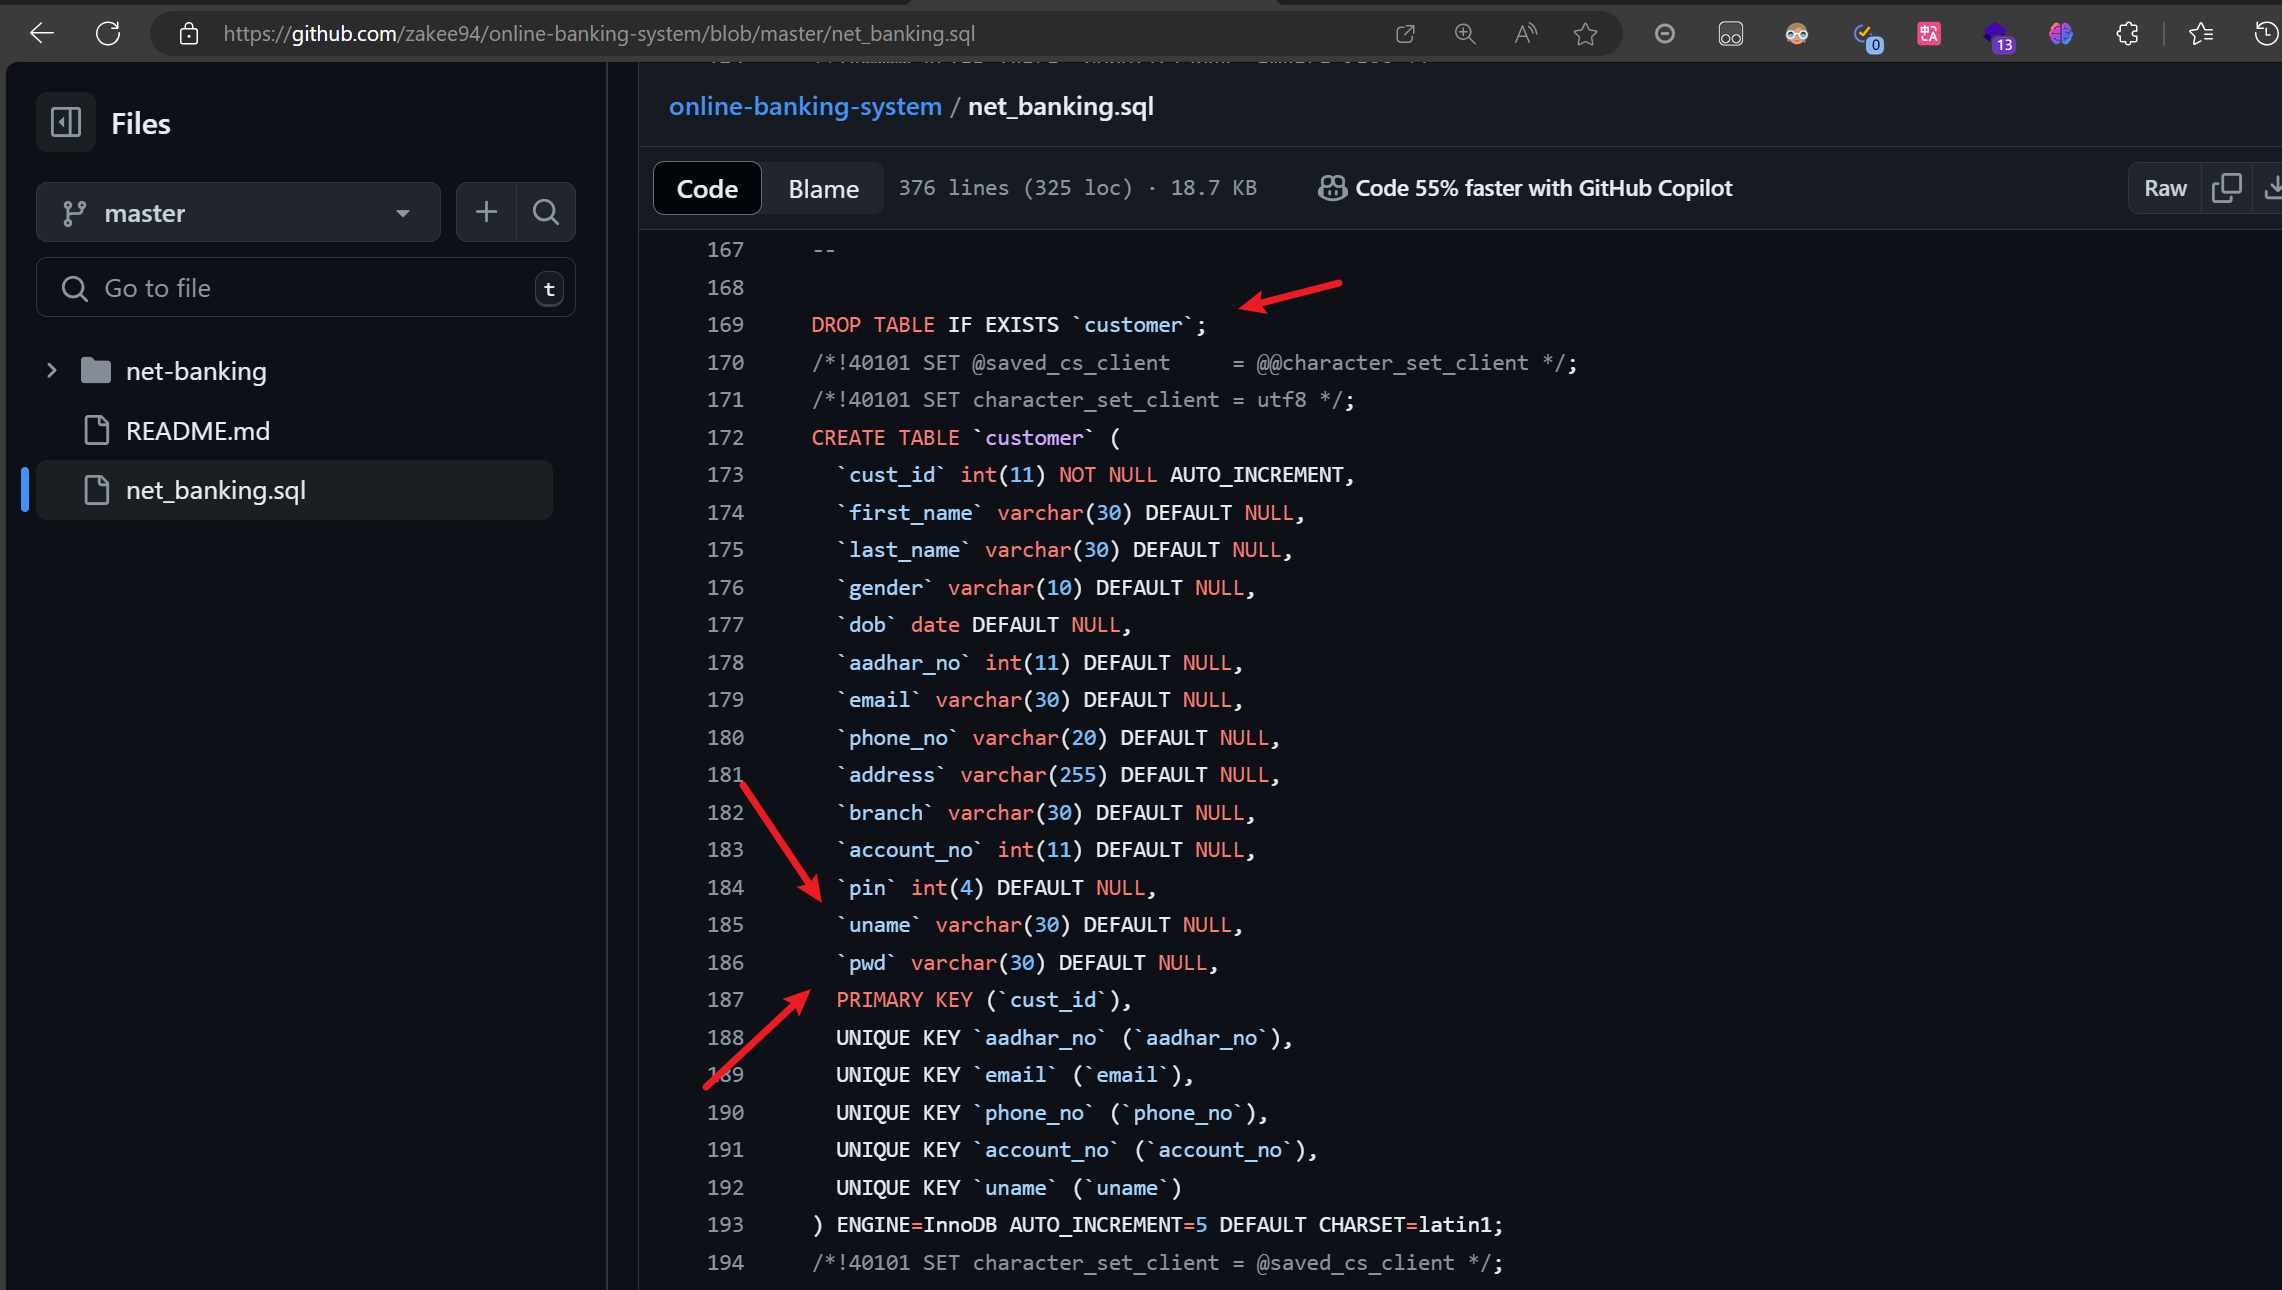Click the UNIQUE KEY email code line
Screen dimensions: 2282x1290
click(x=1015, y=1075)
